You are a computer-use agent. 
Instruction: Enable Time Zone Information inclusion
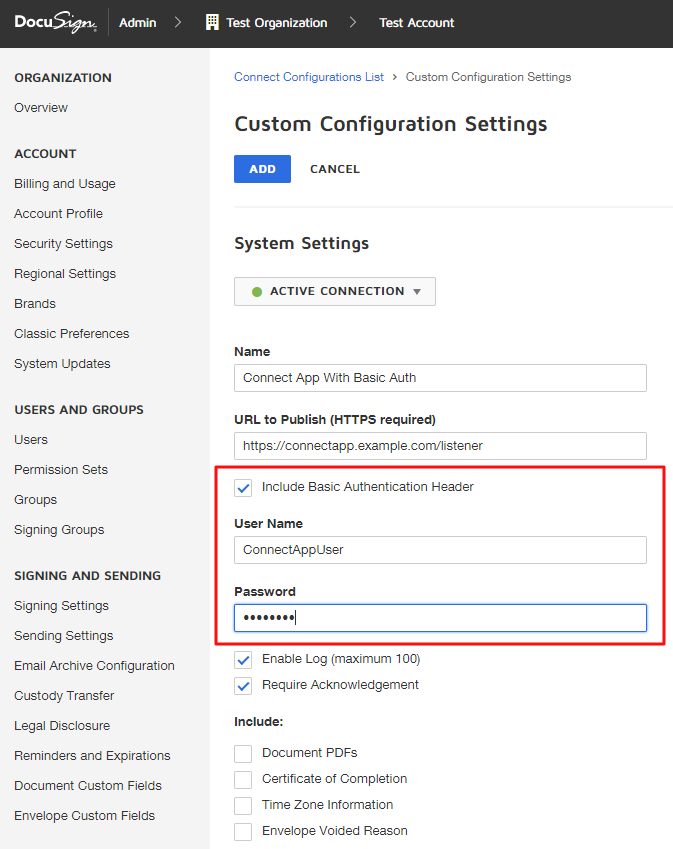pyautogui.click(x=243, y=804)
